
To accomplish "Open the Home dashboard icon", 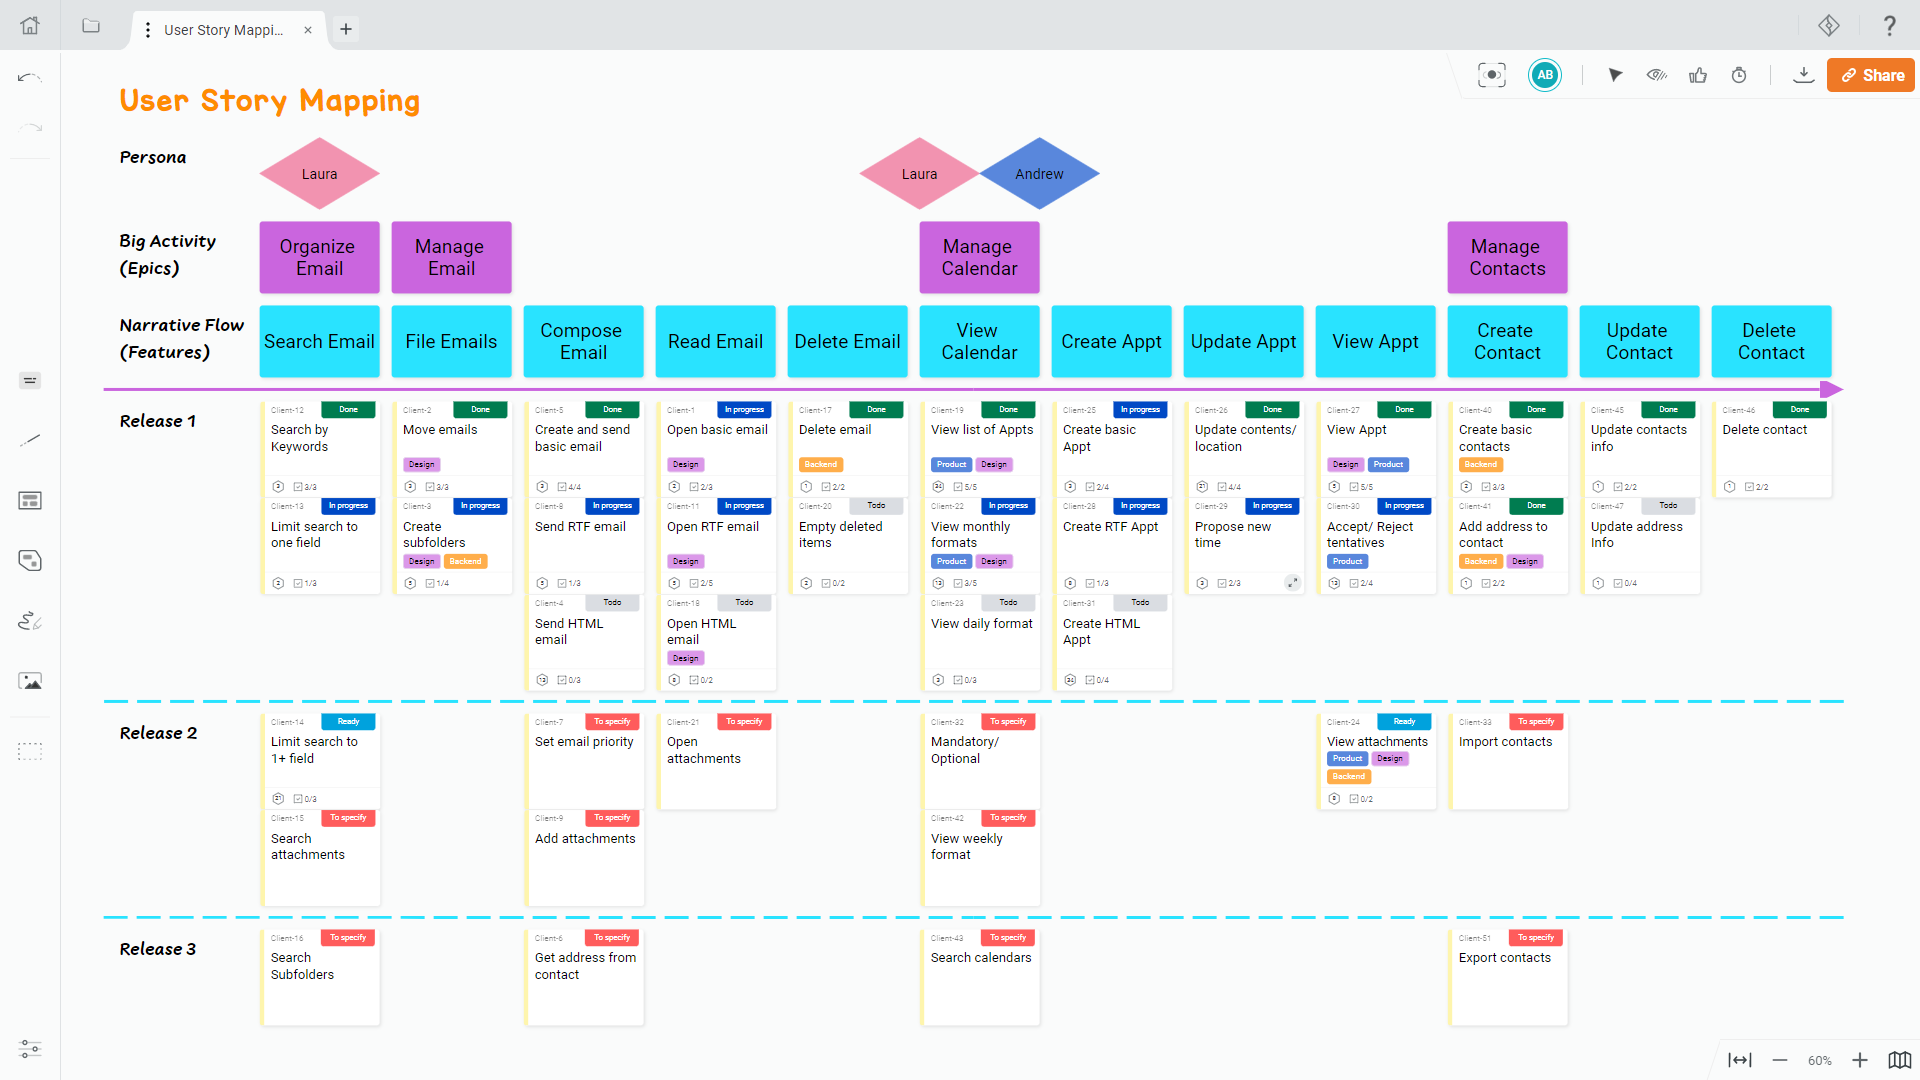I will (x=30, y=25).
